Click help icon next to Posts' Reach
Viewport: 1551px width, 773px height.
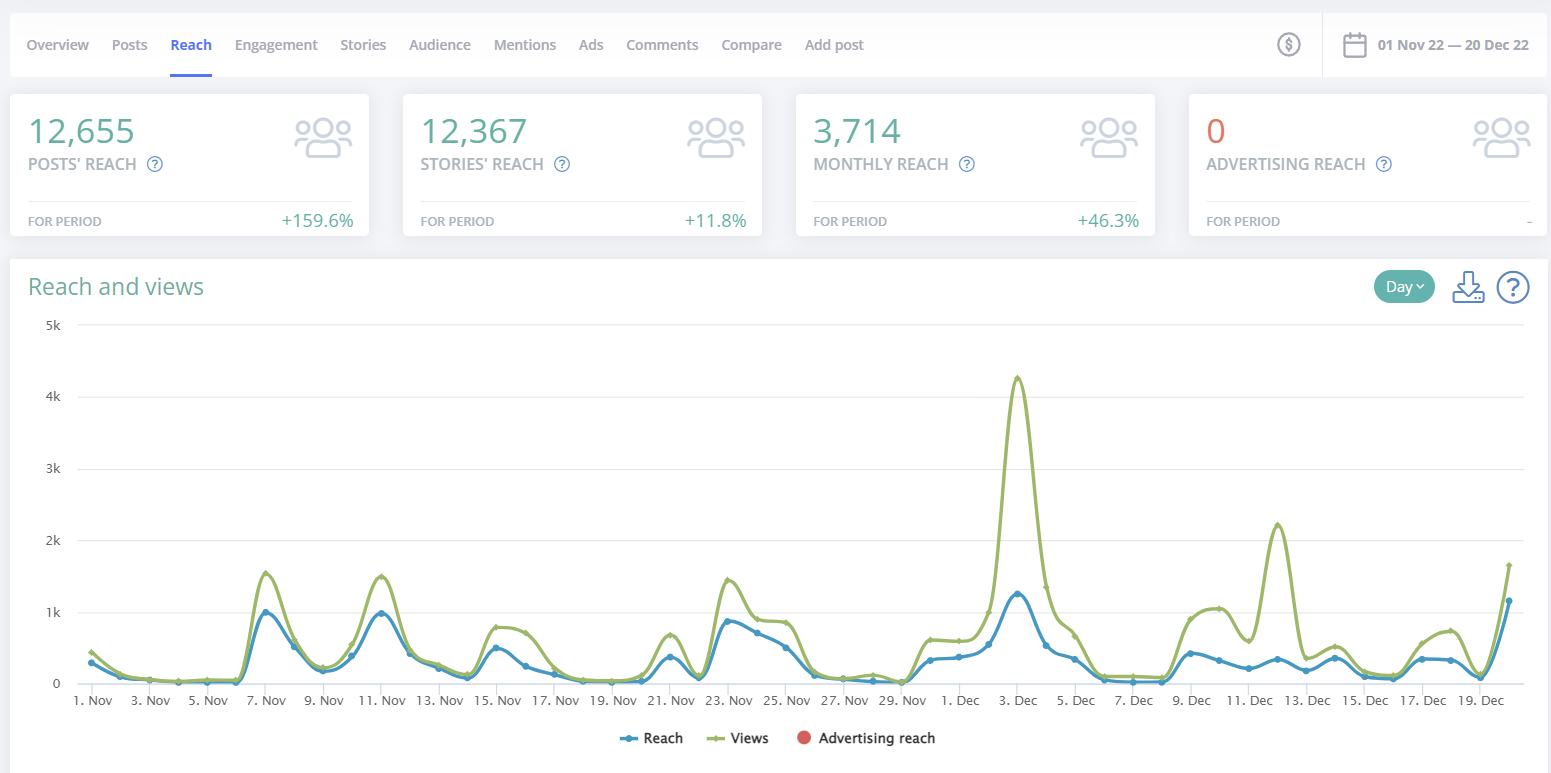click(x=155, y=164)
